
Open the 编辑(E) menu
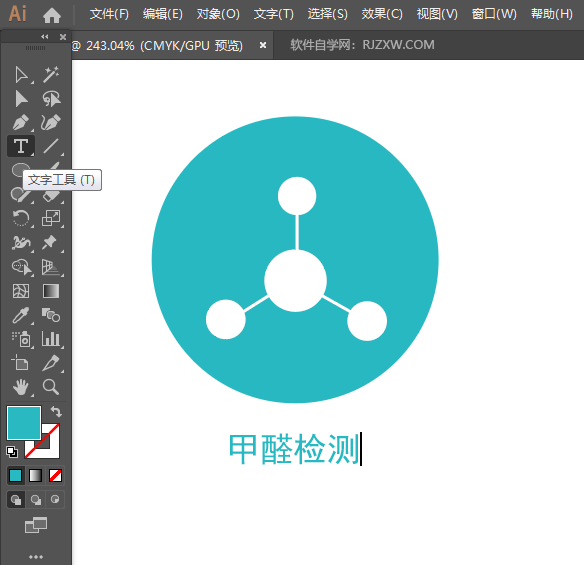(x=163, y=14)
